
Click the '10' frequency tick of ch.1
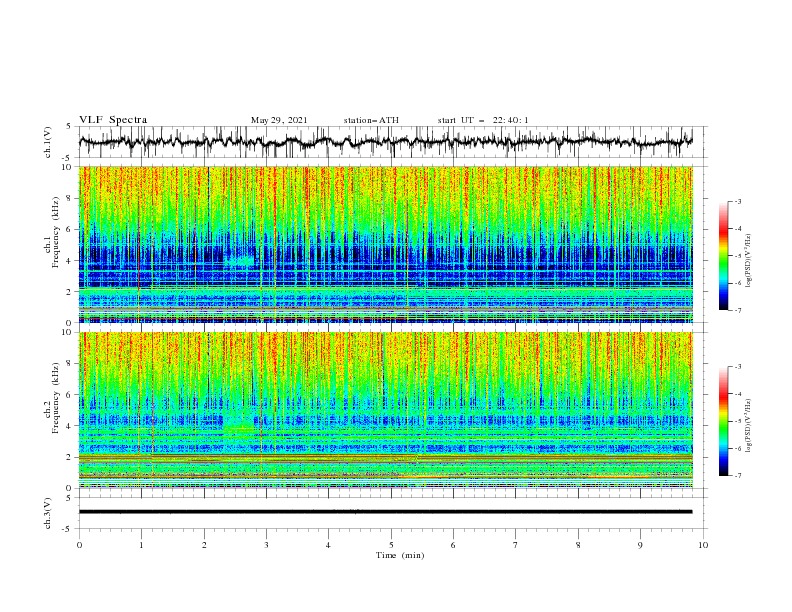click(x=68, y=167)
